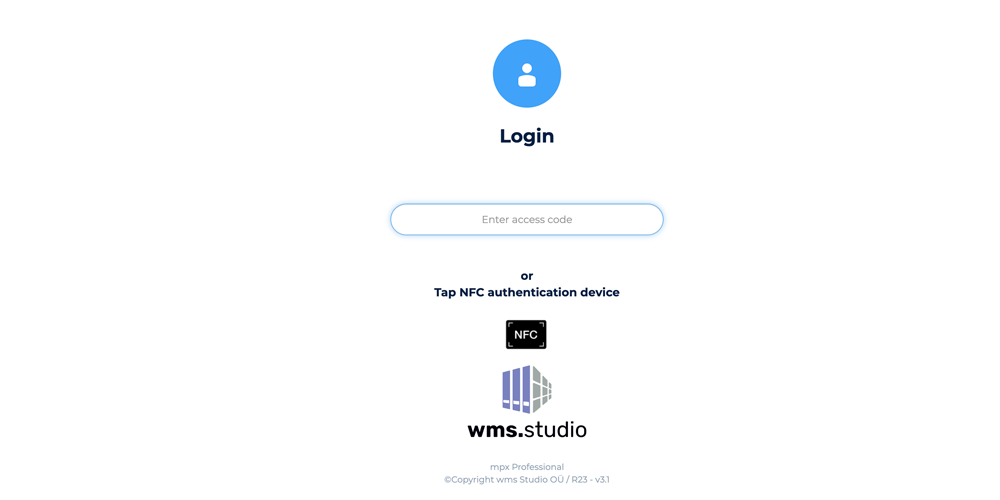Click the purple shelf columns in logo
Screen dimensions: 1000x500
coord(517,389)
